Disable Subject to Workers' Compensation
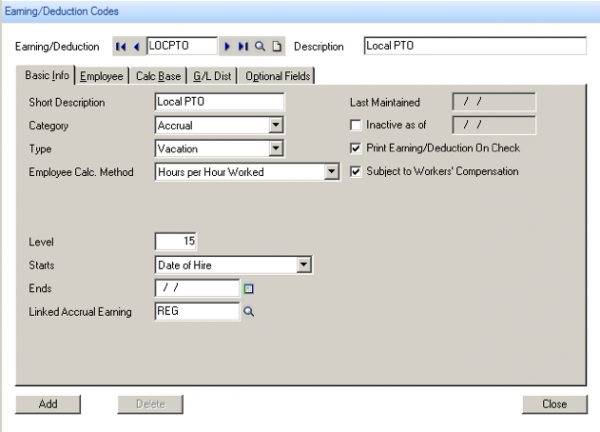This screenshot has height=432, width=600. 356,172
